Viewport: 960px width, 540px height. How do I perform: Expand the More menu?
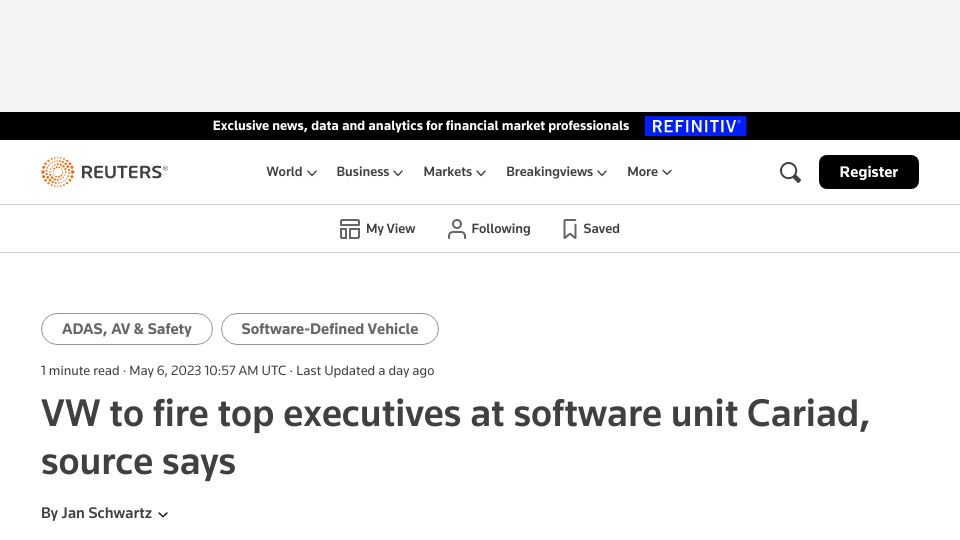(x=650, y=172)
